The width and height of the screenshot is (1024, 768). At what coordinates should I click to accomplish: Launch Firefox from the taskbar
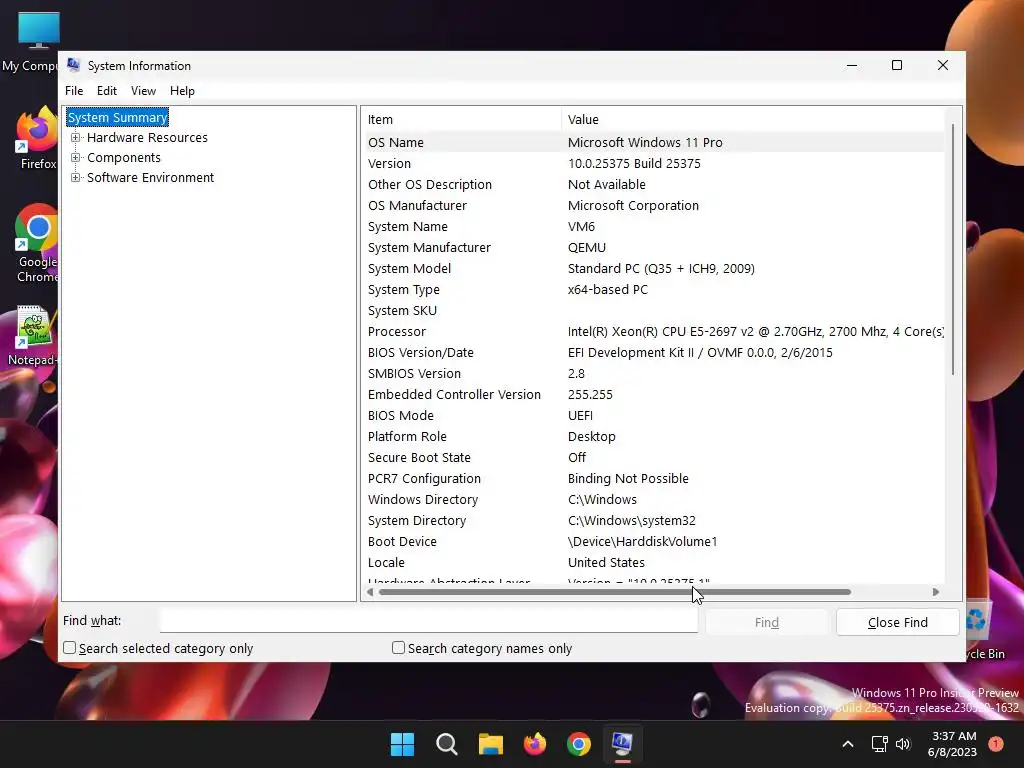tap(535, 744)
